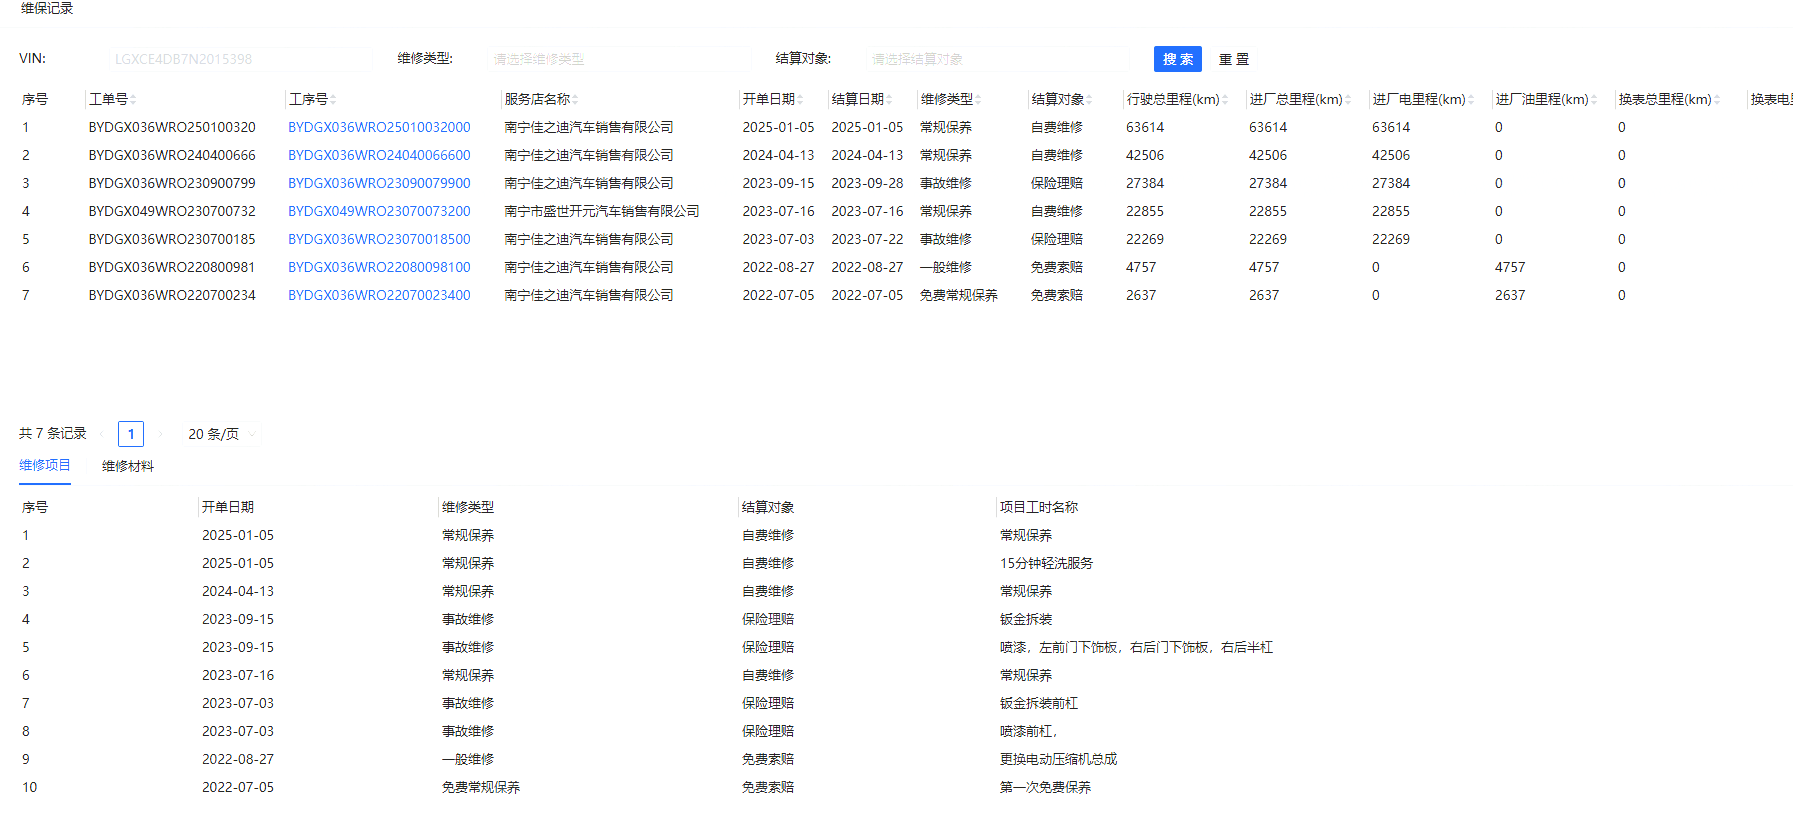Click 第一次免费保养 item row
Viewport: 1793px width, 836px height.
click(1045, 788)
